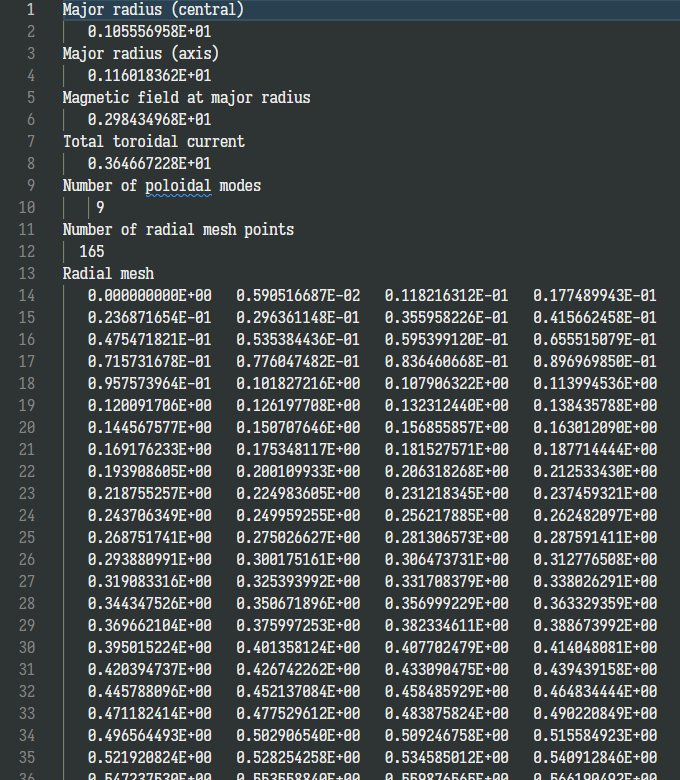Viewport: 680px width, 780px height.
Task: Select the value 0.116018362E+01
Action: [x=149, y=75]
